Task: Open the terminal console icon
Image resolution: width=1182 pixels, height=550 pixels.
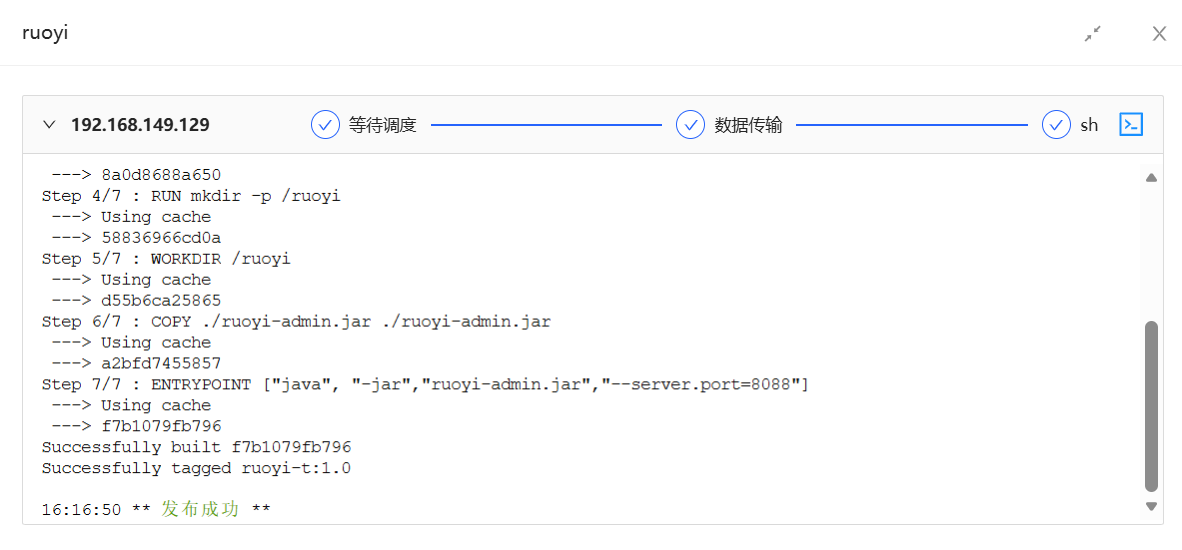Action: [x=1131, y=124]
